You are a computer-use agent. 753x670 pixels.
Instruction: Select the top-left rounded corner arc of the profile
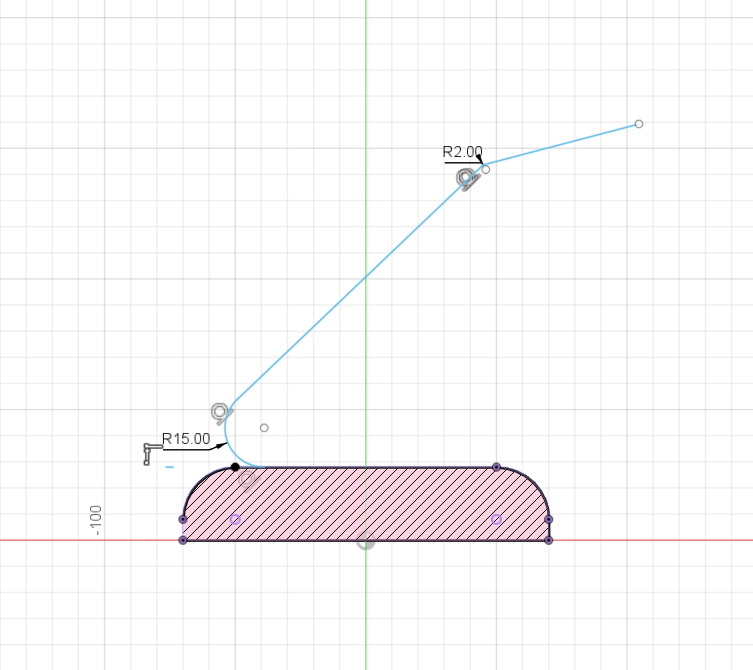click(x=198, y=482)
